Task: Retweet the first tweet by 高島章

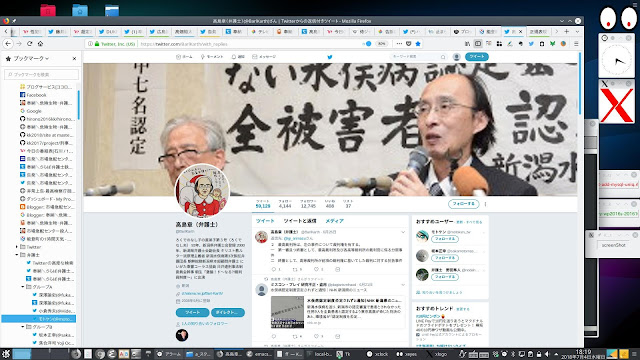Action: click(295, 269)
